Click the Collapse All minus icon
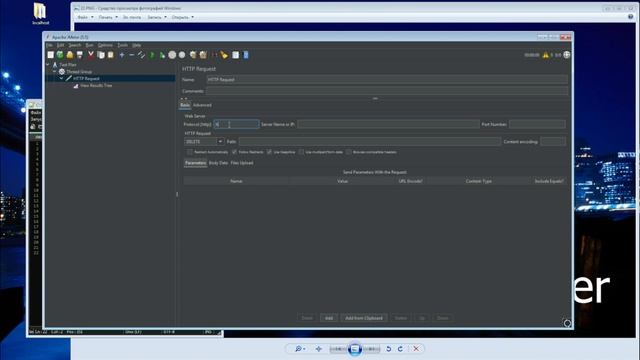This screenshot has height=360, width=640. click(131, 55)
